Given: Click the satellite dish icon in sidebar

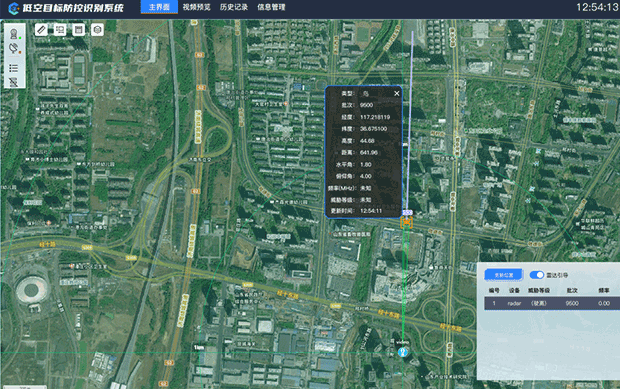Looking at the screenshot, I should coord(14,49).
